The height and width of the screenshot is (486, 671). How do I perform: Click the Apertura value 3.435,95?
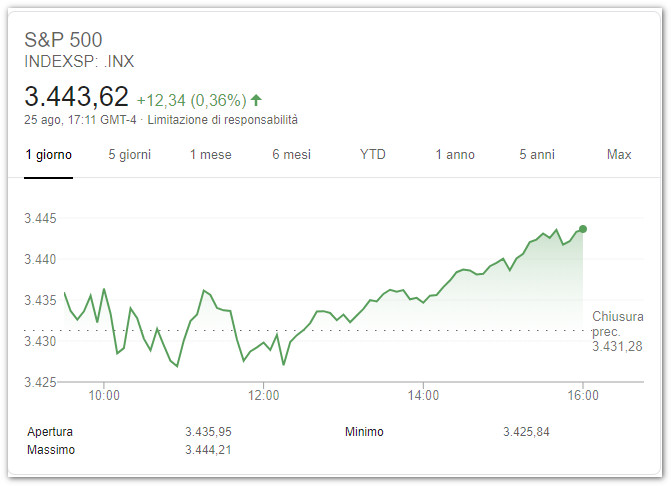click(x=208, y=432)
